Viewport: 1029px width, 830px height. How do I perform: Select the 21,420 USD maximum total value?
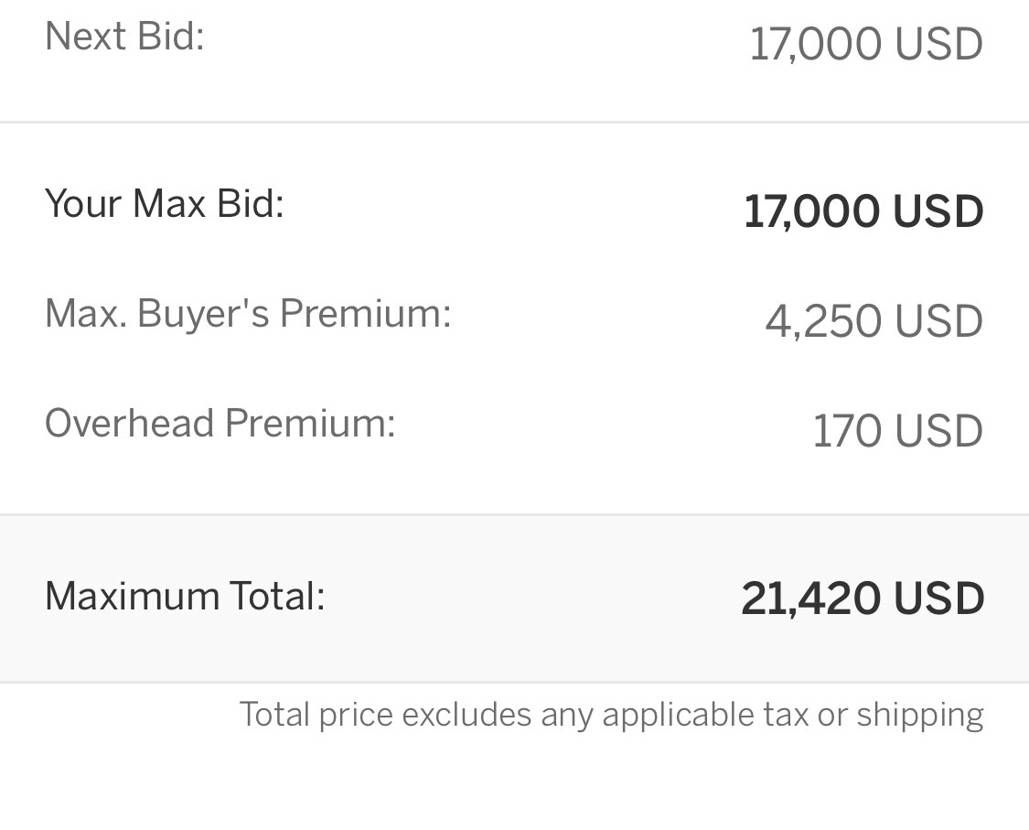(x=862, y=599)
